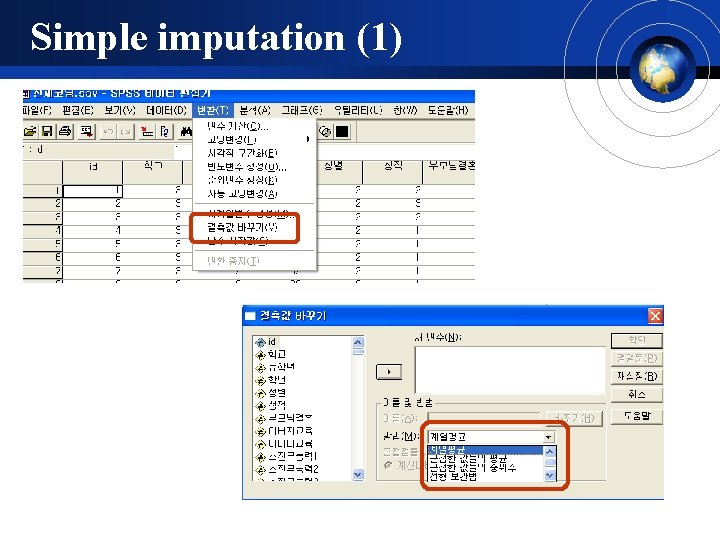Screen dimensions: 720x540
Task: Open the 파일(F) menu
Action: (37, 110)
